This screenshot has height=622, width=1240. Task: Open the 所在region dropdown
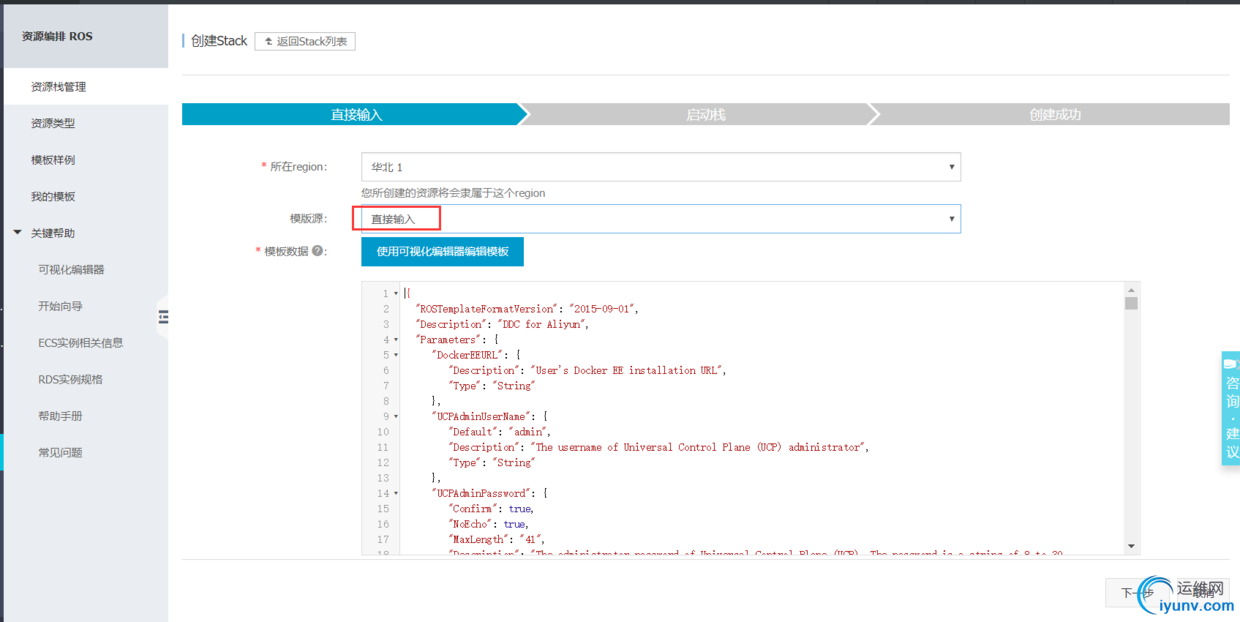click(x=661, y=167)
